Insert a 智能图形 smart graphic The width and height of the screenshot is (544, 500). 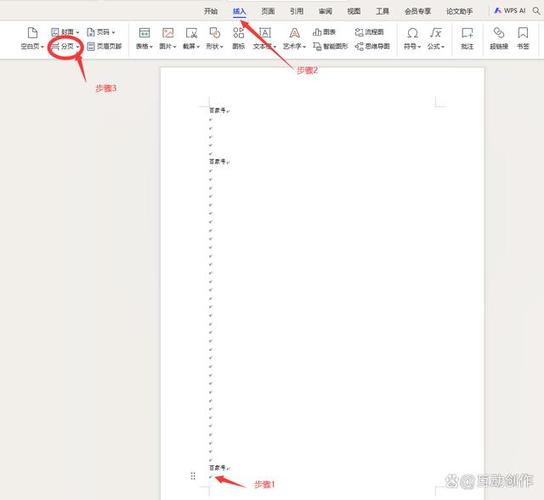pyautogui.click(x=330, y=46)
